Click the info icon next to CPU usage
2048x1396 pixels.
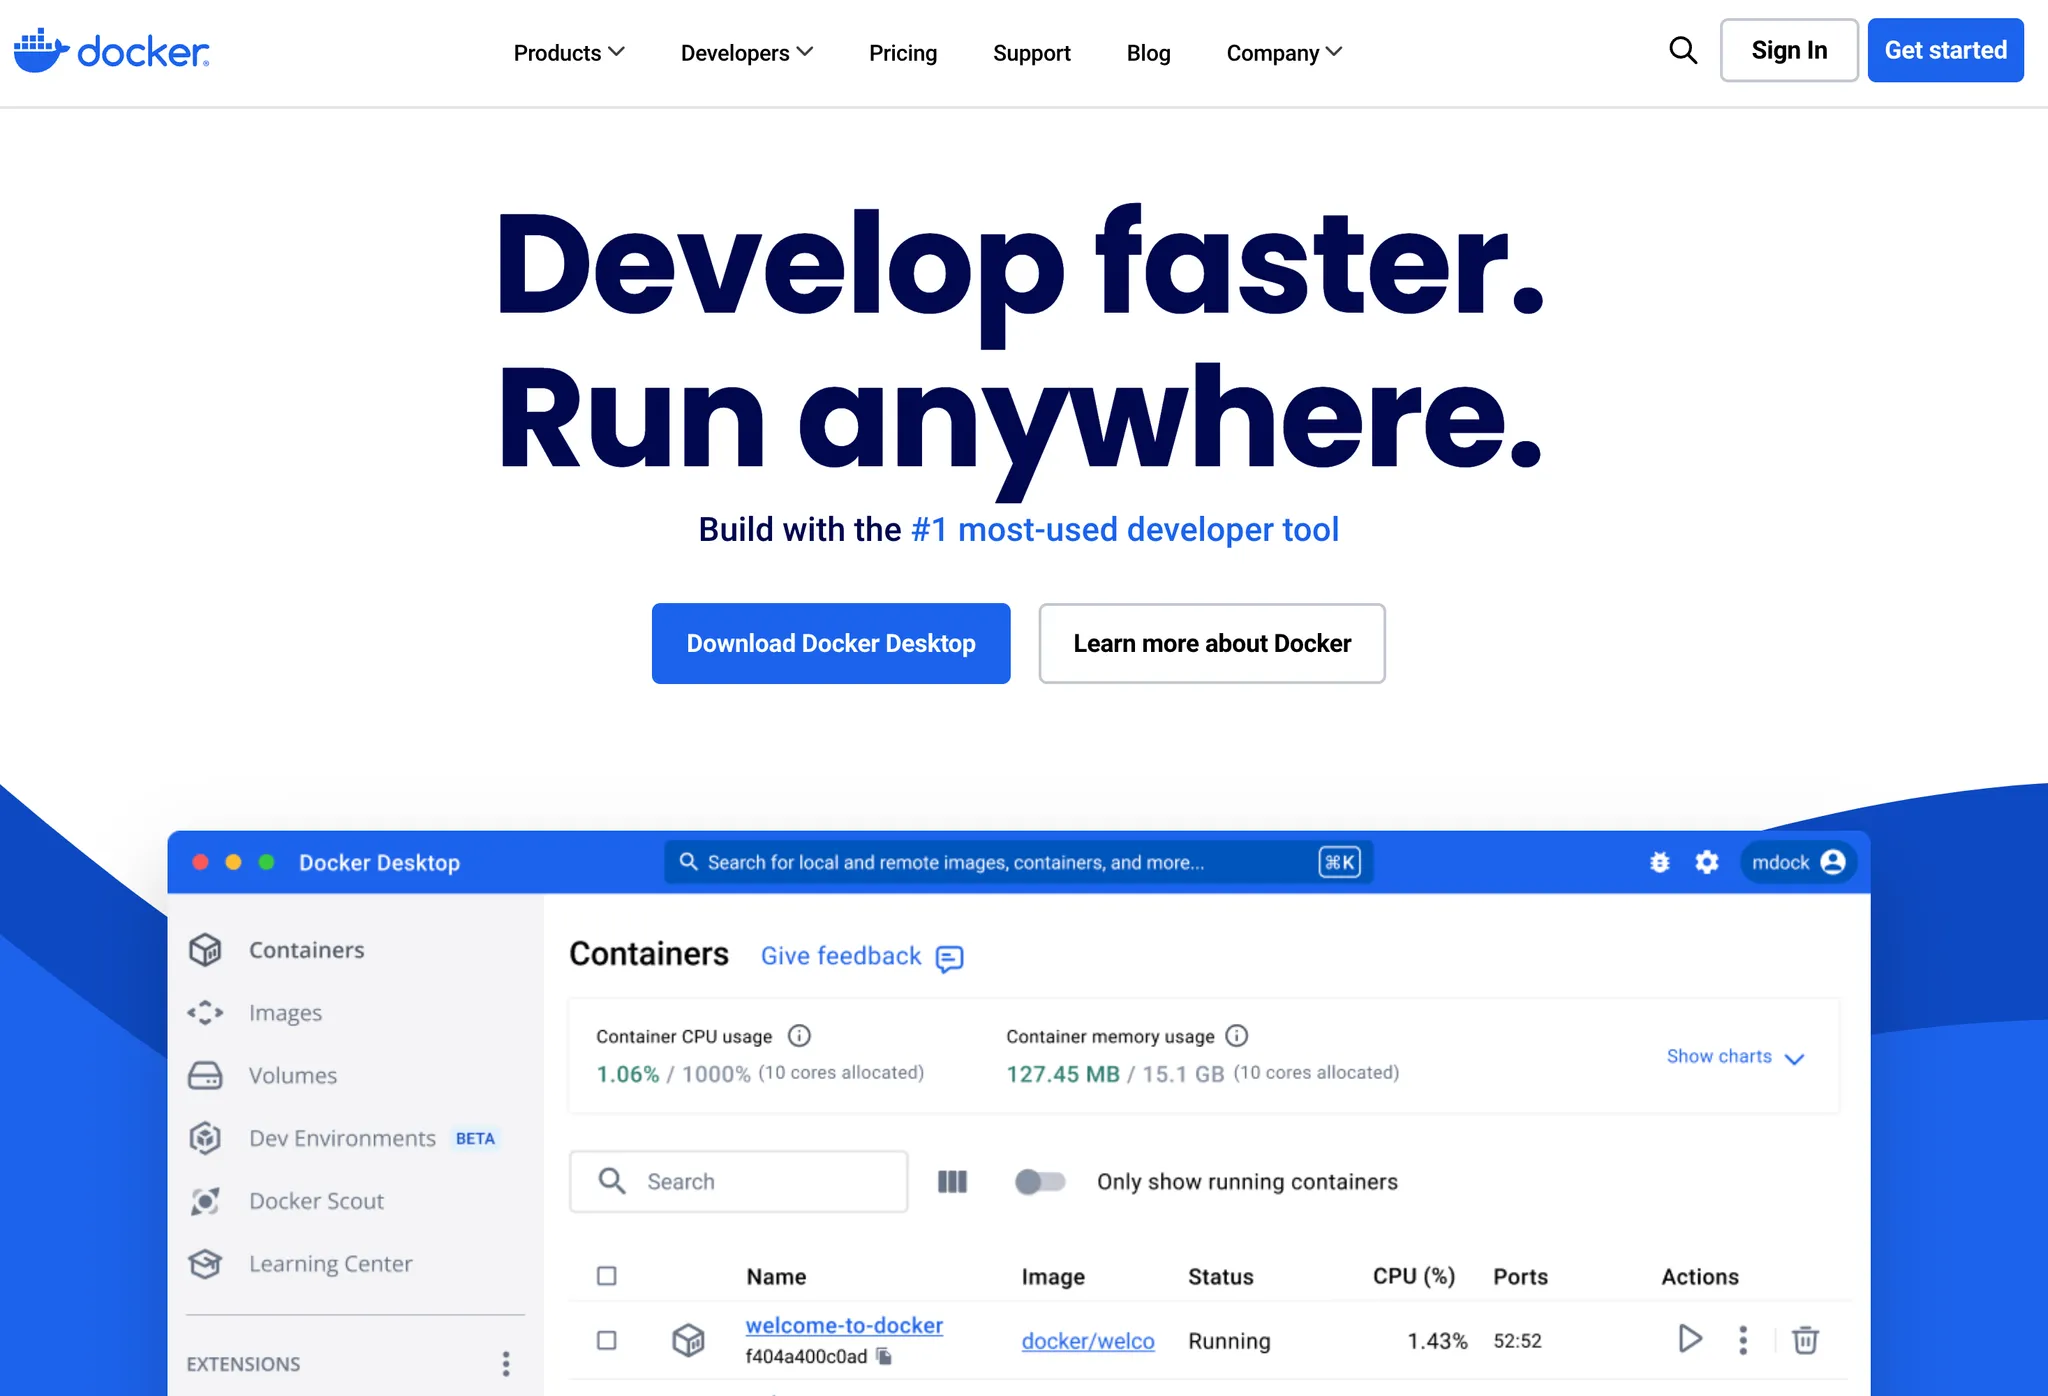799,1036
